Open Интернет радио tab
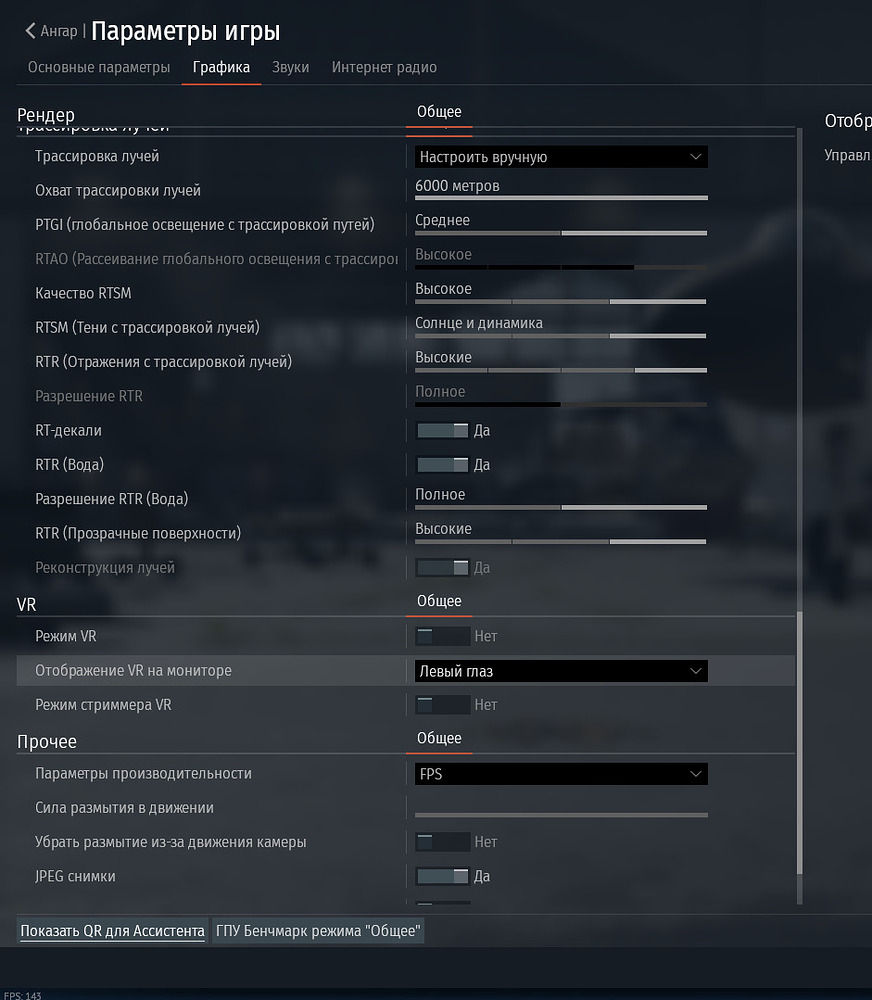This screenshot has height=1000, width=872. click(384, 67)
